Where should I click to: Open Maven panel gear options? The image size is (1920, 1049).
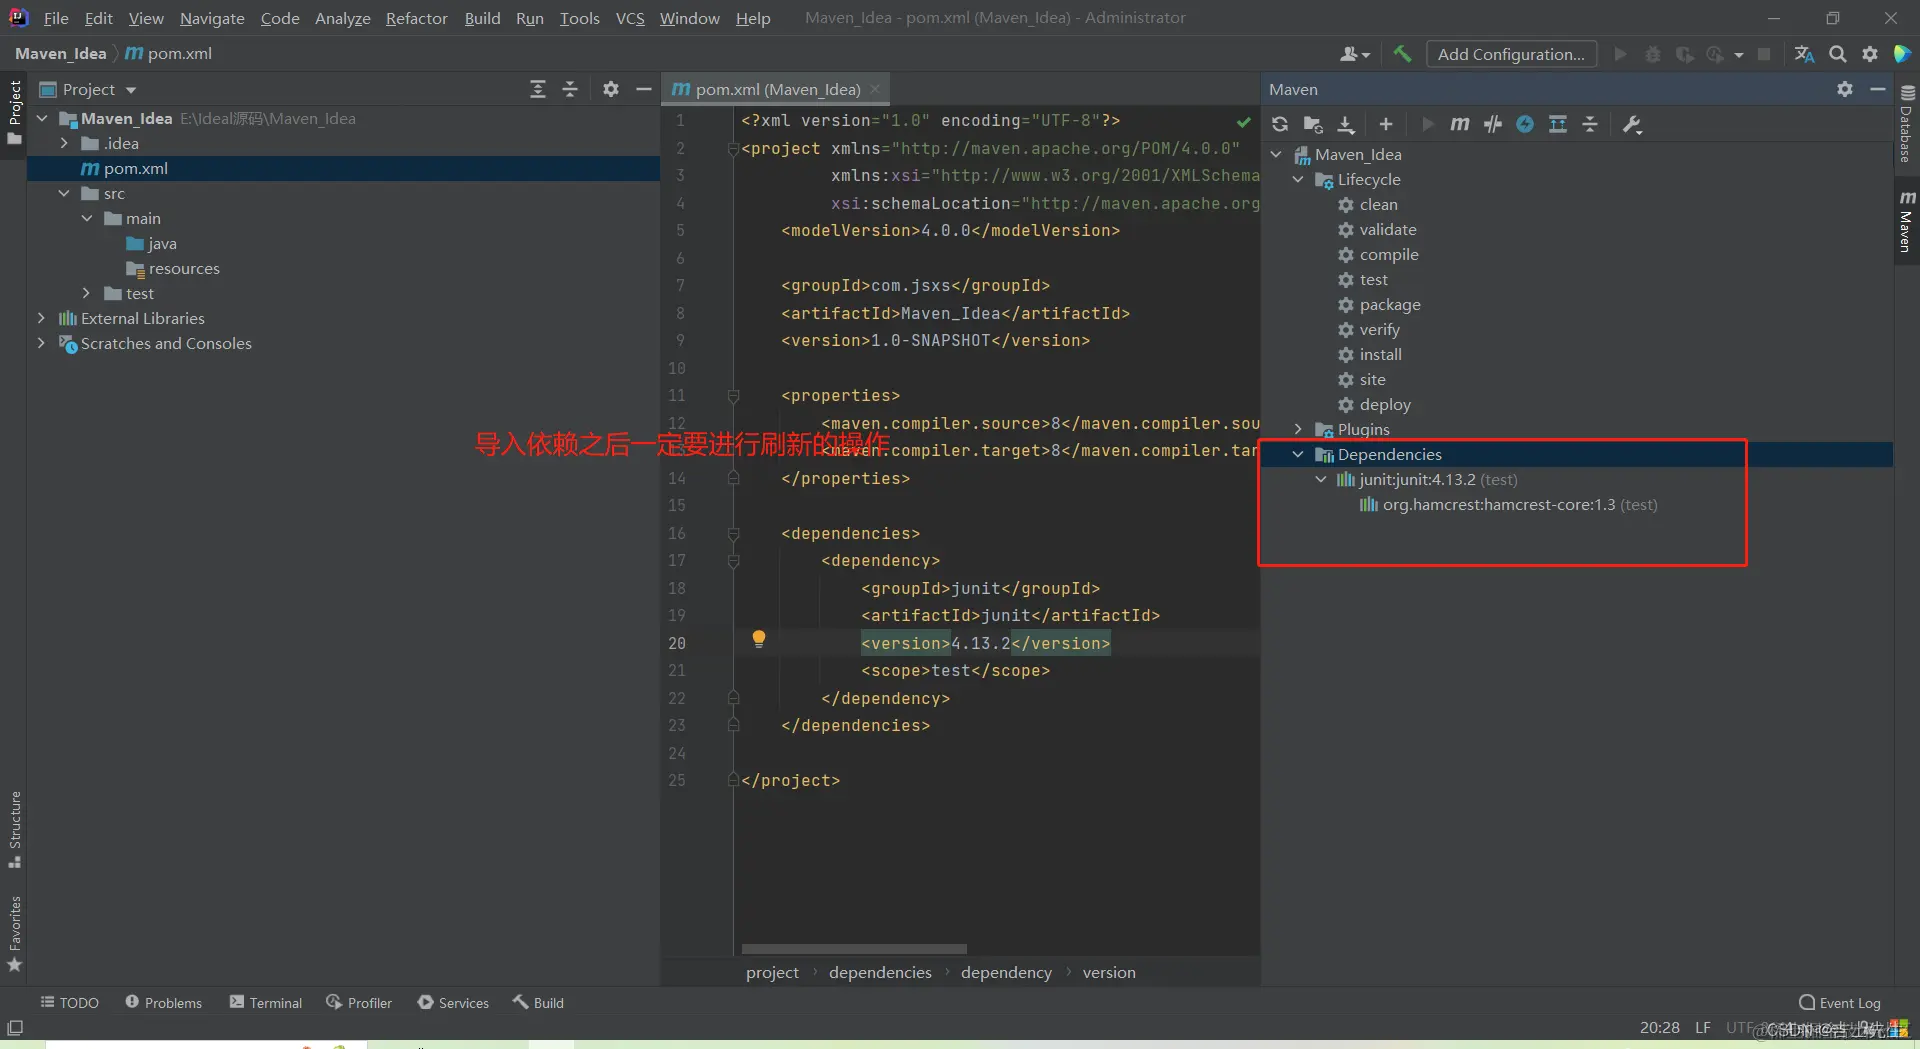tap(1845, 89)
